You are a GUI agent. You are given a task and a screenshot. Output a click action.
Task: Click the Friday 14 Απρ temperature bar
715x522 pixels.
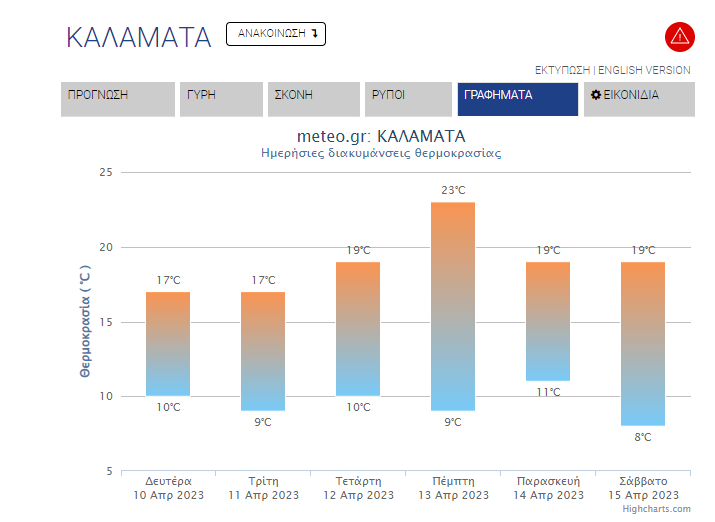548,321
